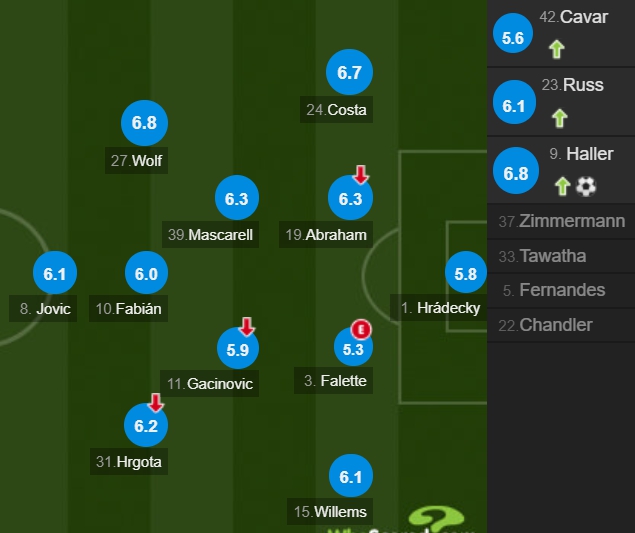635x533 pixels.
Task: Click the green substitution arrow under Cavar
Action: coord(556,49)
